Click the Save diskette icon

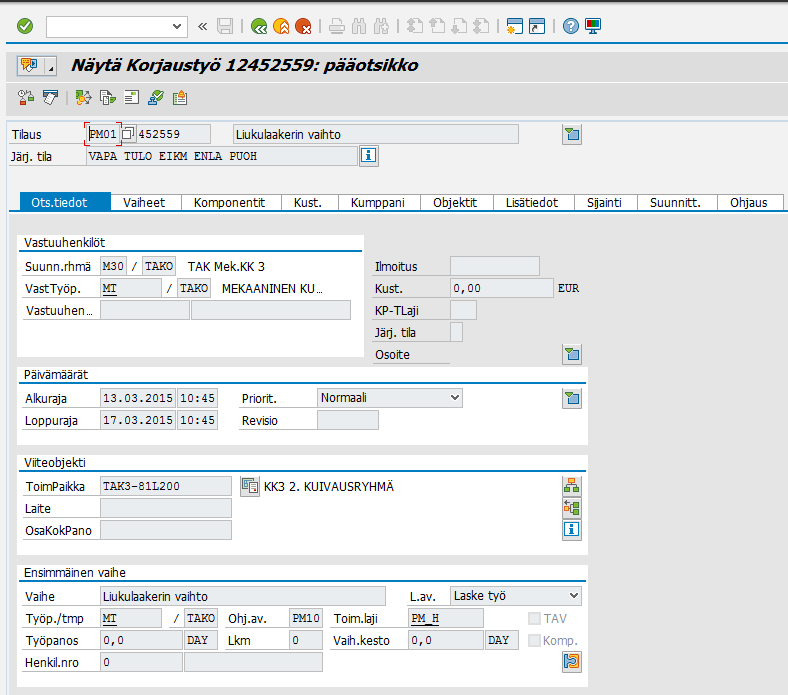[225, 26]
